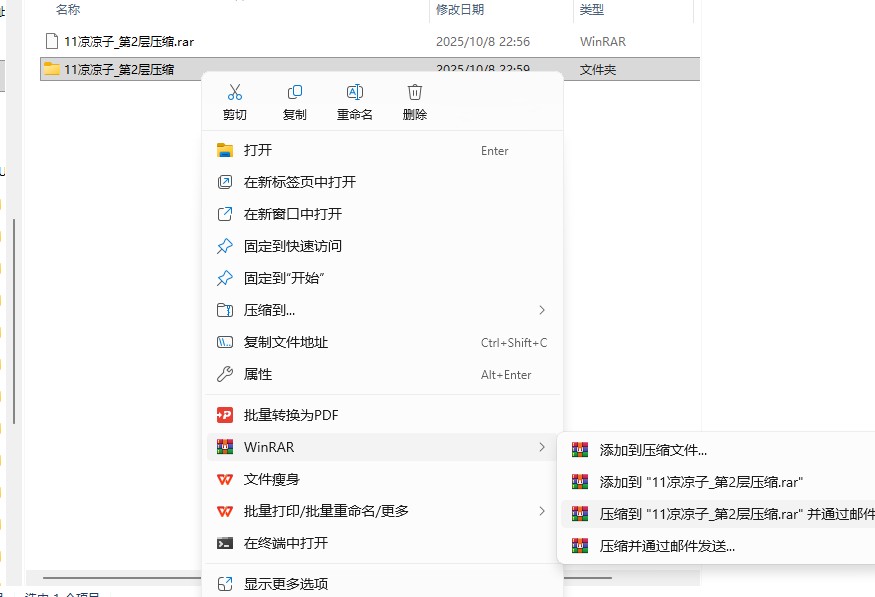875x597 pixels.
Task: Open 属性 properties entry
Action: tap(258, 374)
